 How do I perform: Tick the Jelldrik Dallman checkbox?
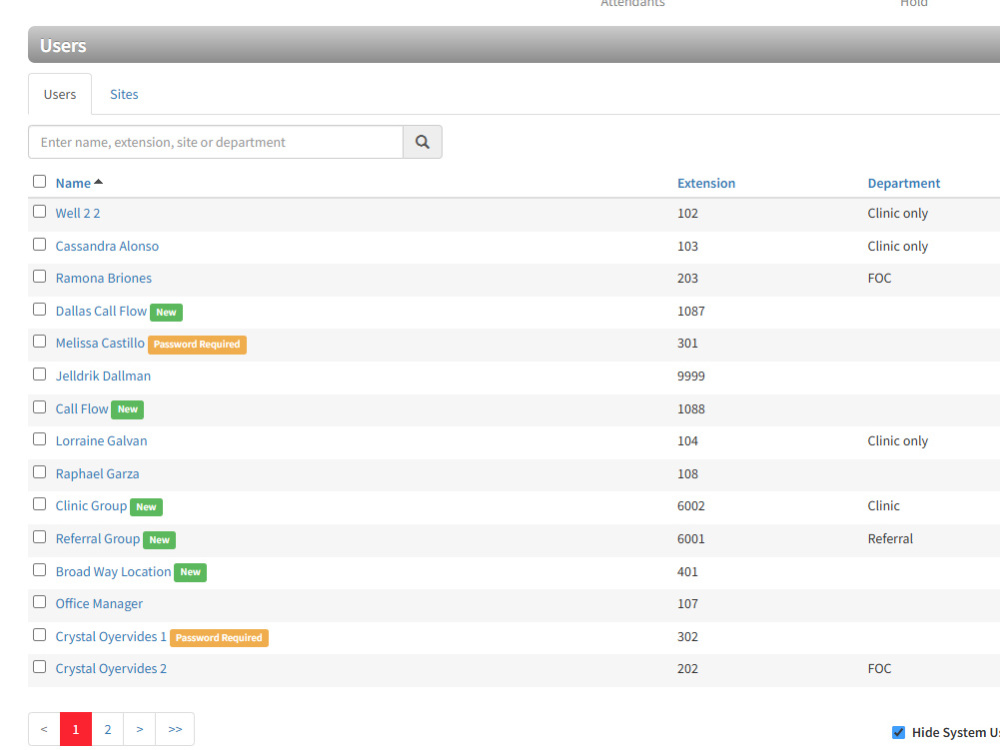(x=40, y=374)
